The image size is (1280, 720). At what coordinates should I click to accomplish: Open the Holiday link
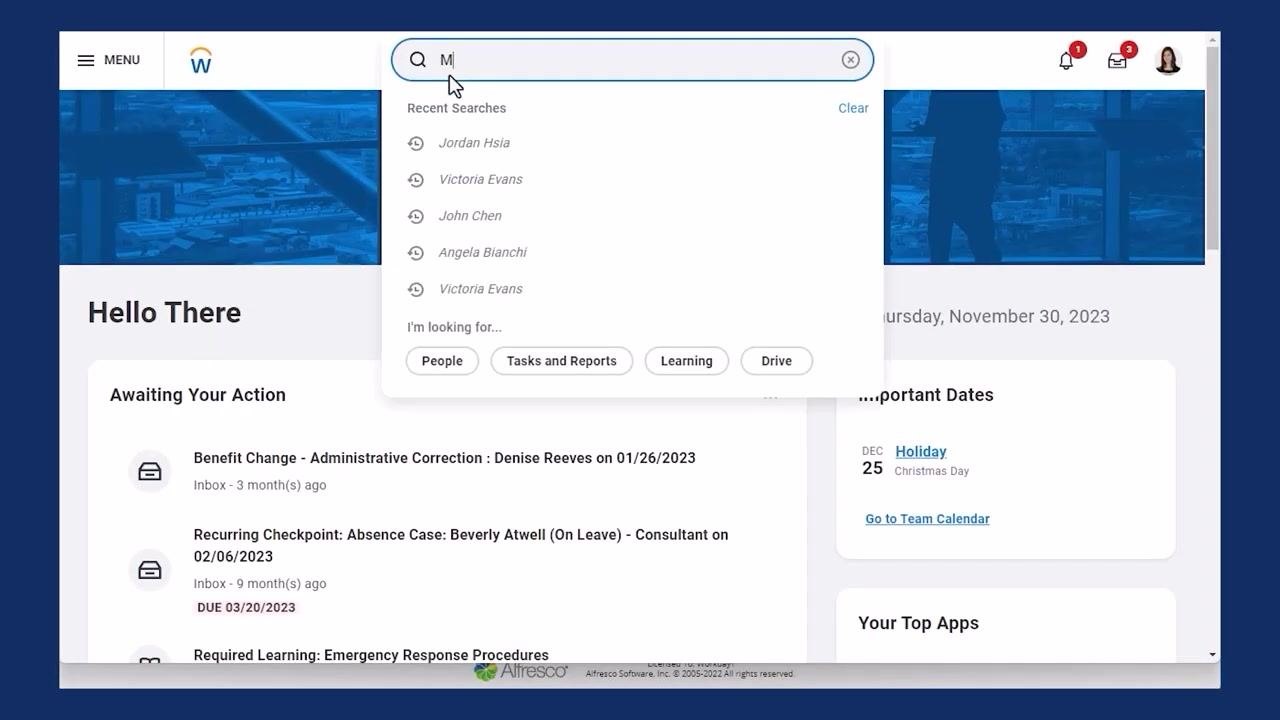coord(921,452)
